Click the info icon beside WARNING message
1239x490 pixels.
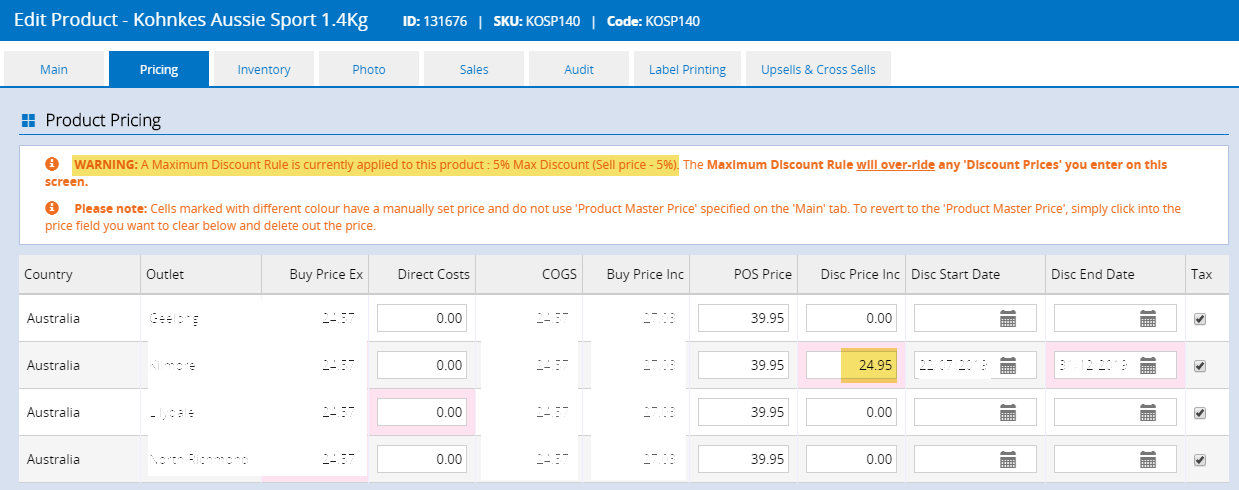click(x=52, y=164)
